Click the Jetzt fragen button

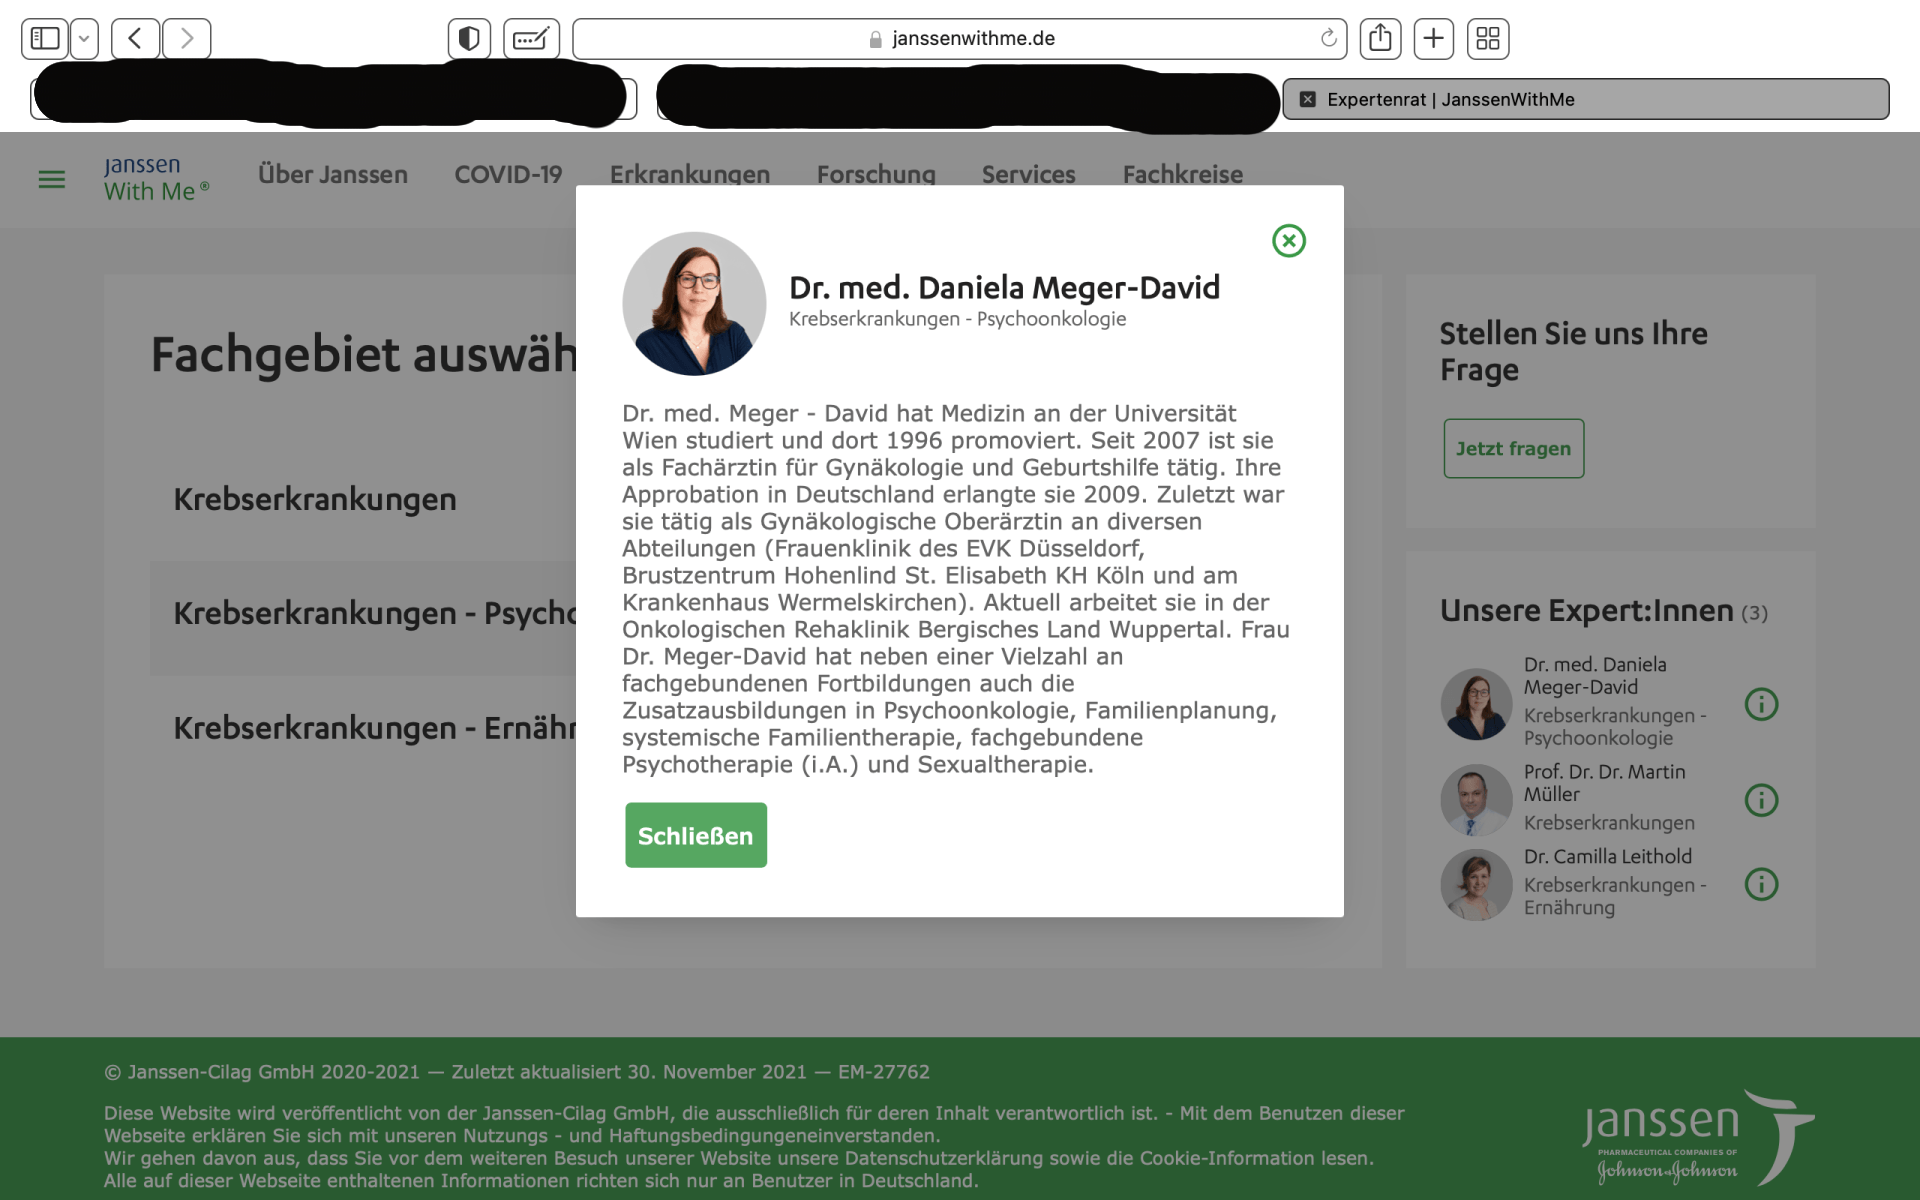tap(1513, 448)
